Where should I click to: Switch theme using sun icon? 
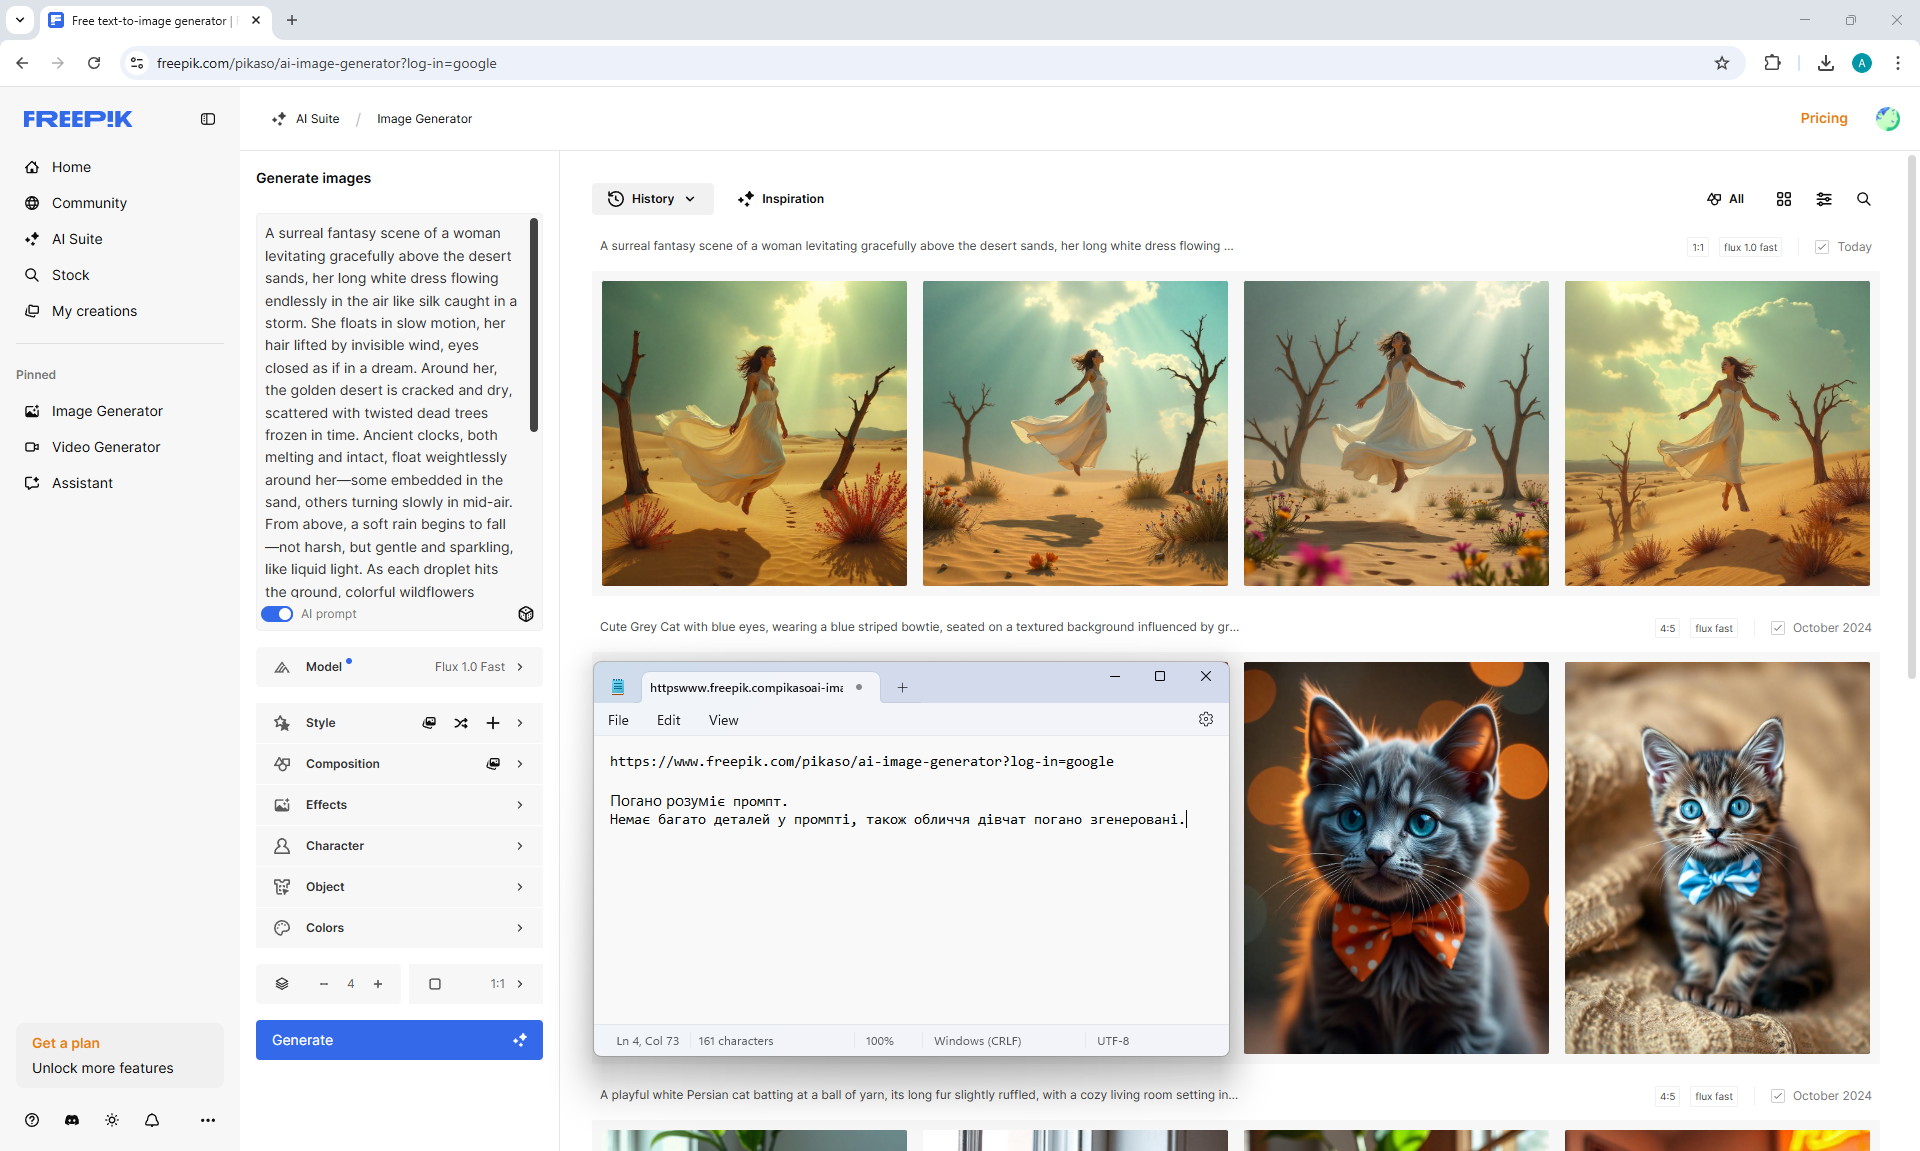coord(112,1120)
